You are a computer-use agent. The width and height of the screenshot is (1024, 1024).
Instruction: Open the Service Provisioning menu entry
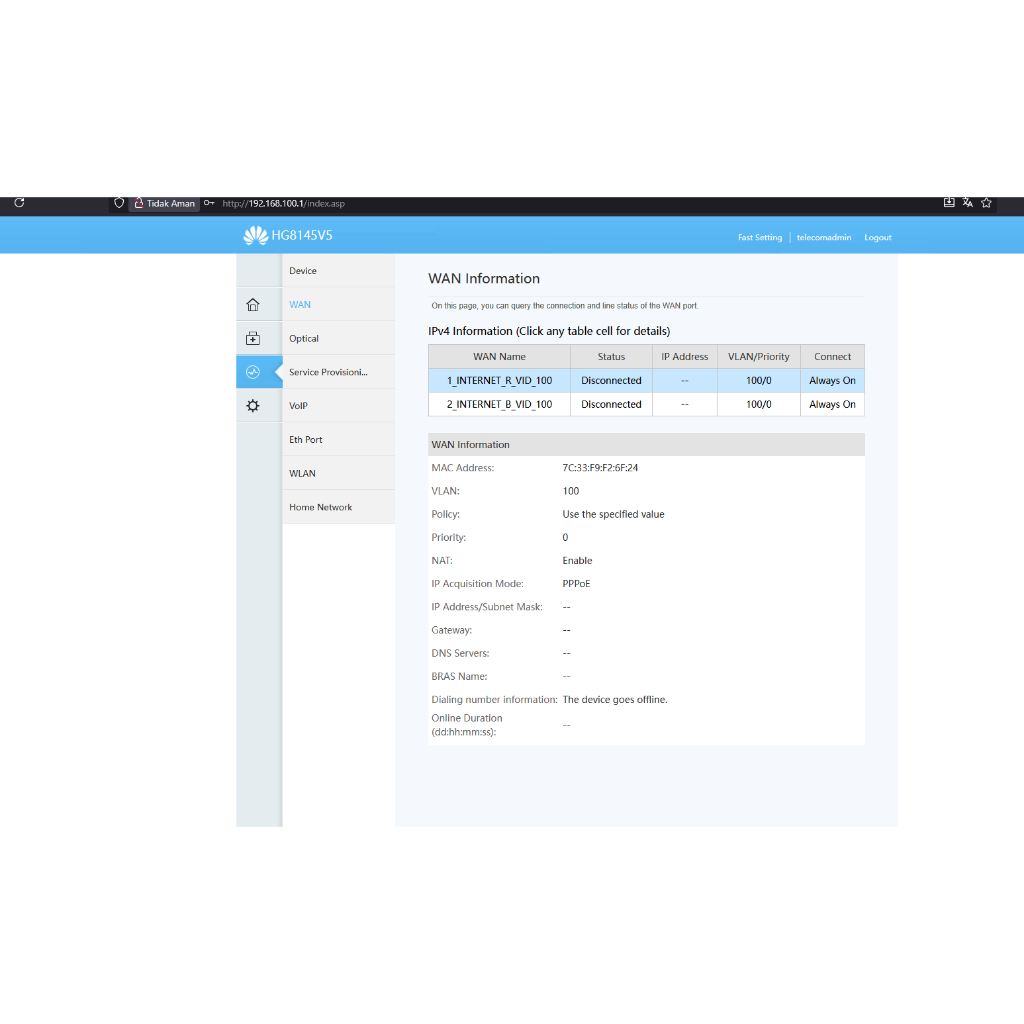pos(328,372)
